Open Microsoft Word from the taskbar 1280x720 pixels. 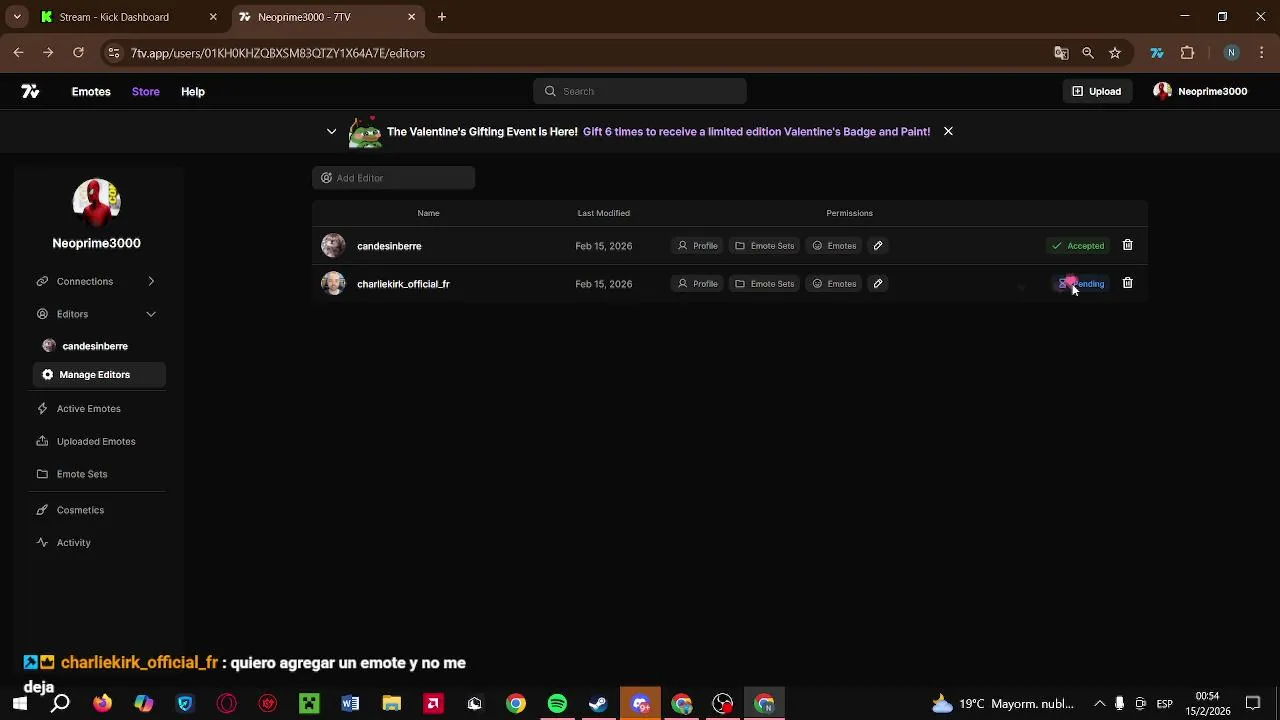coord(350,704)
